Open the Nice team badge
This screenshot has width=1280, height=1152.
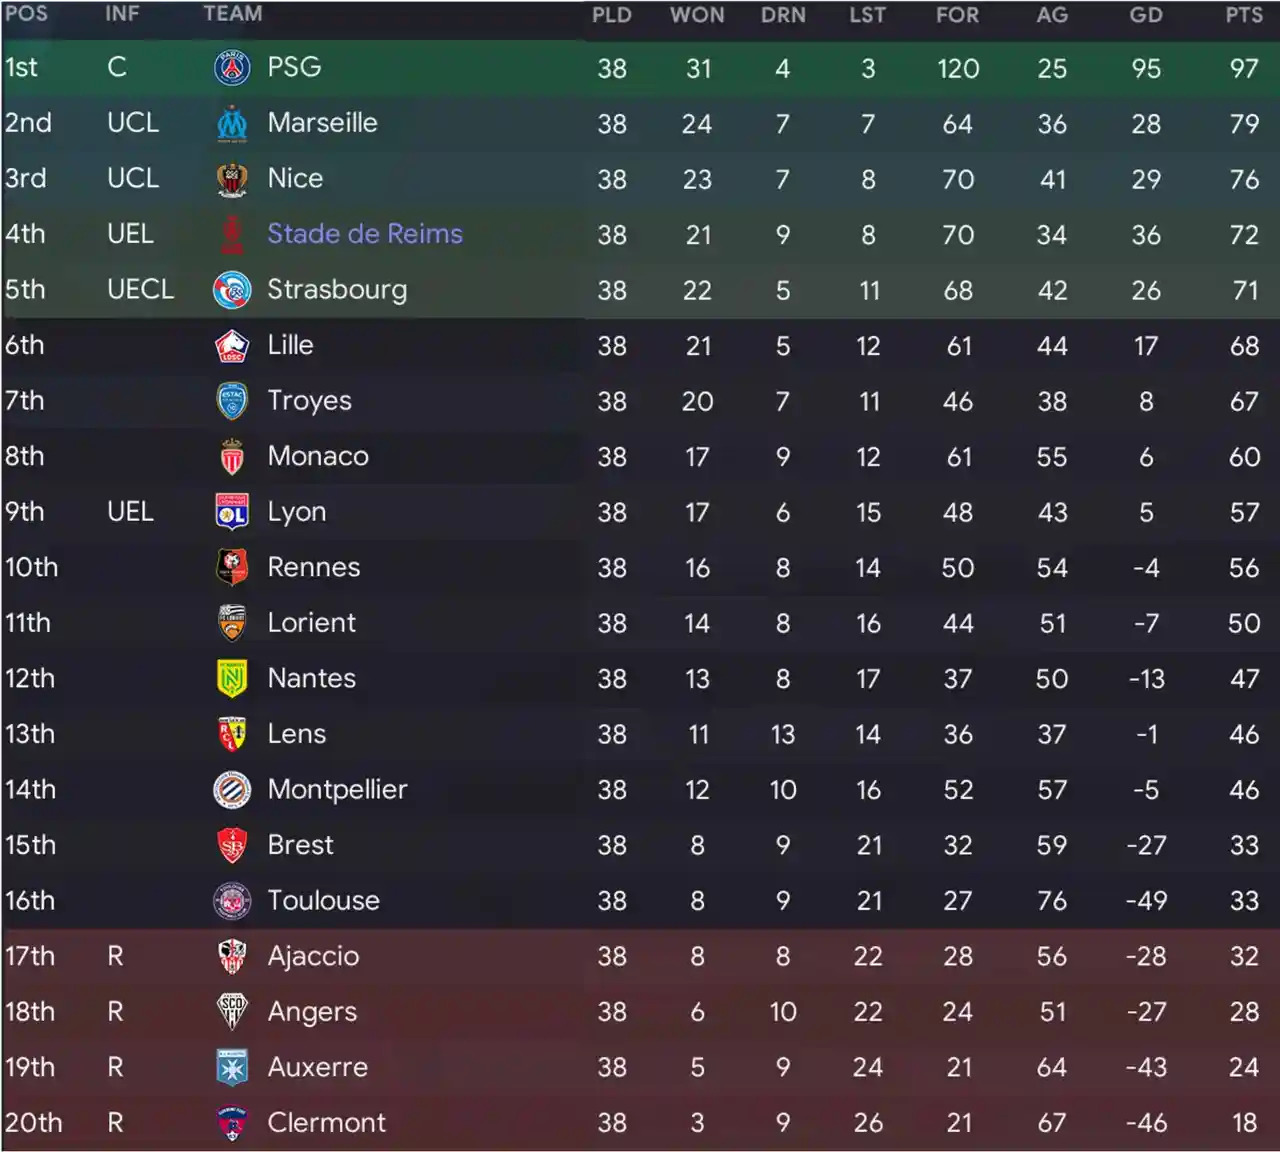point(232,179)
